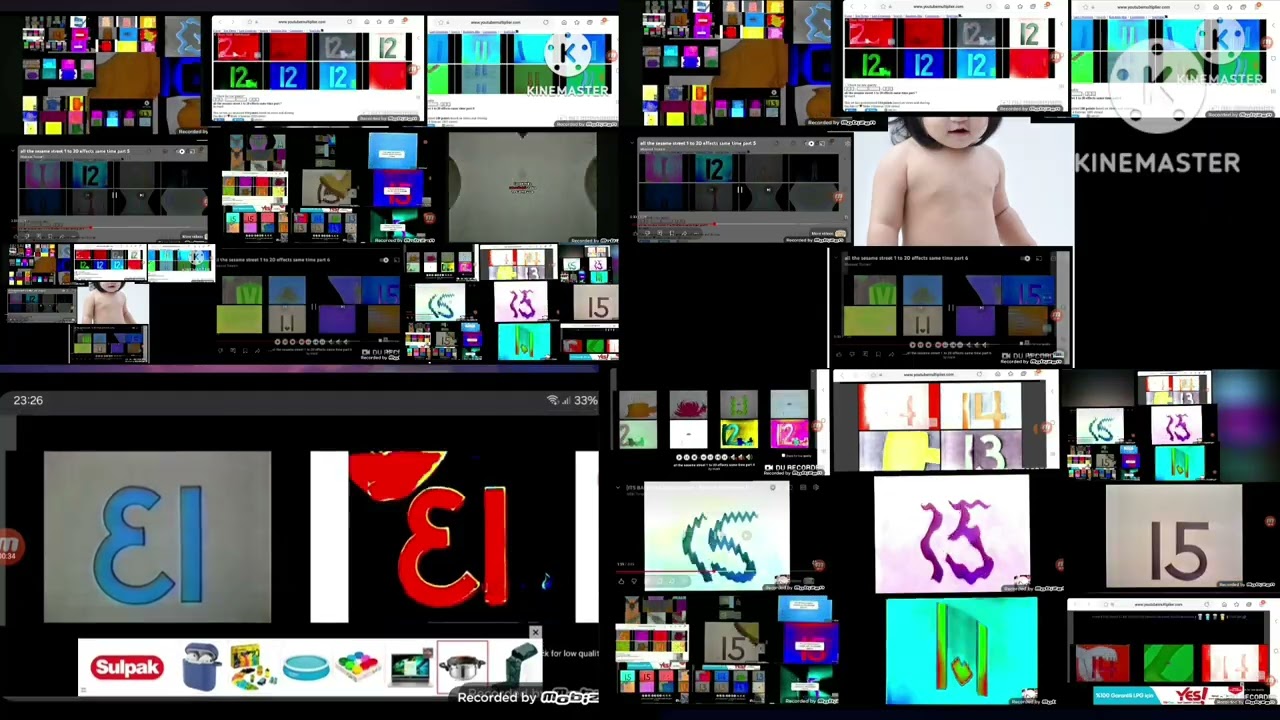This screenshot has height=720, width=1280.
Task: Open the large baby photo tile
Action: coord(963,182)
